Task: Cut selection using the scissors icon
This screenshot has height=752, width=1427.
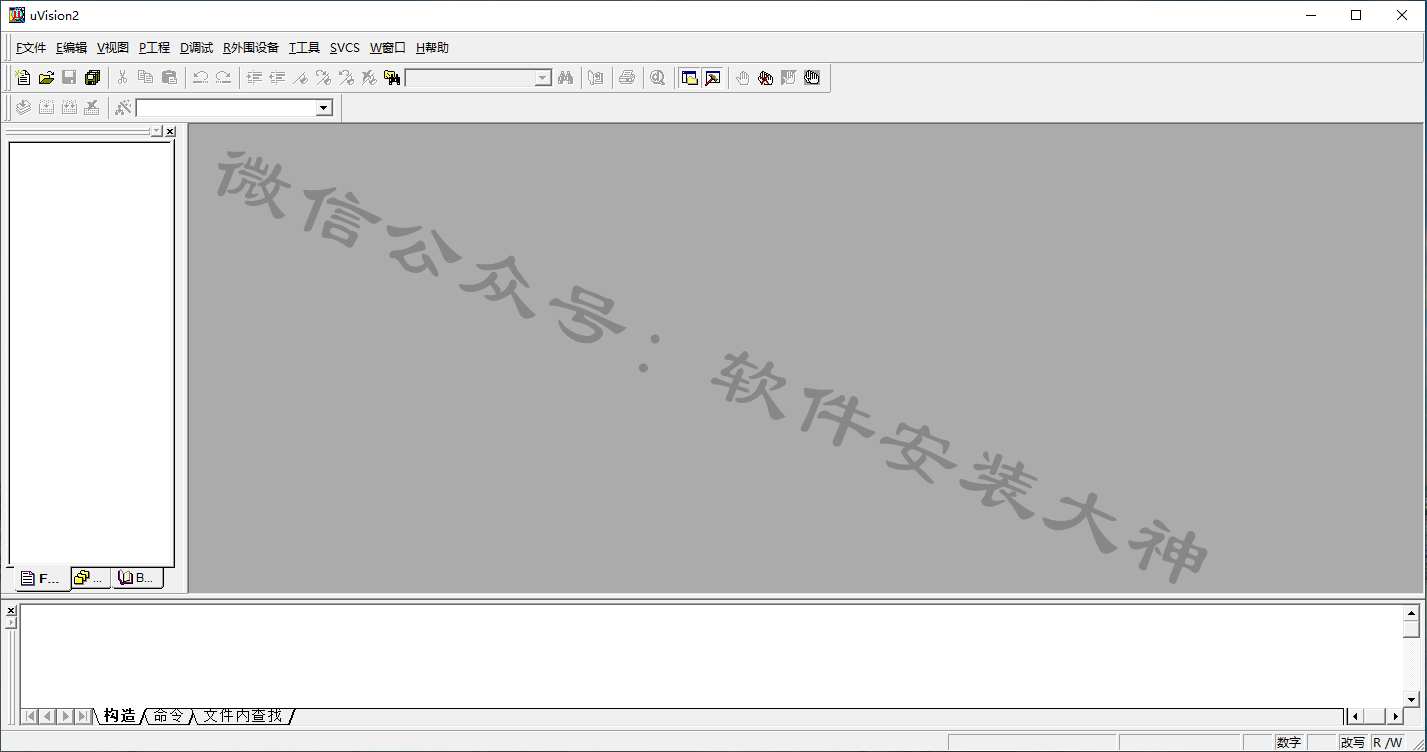Action: coord(122,77)
